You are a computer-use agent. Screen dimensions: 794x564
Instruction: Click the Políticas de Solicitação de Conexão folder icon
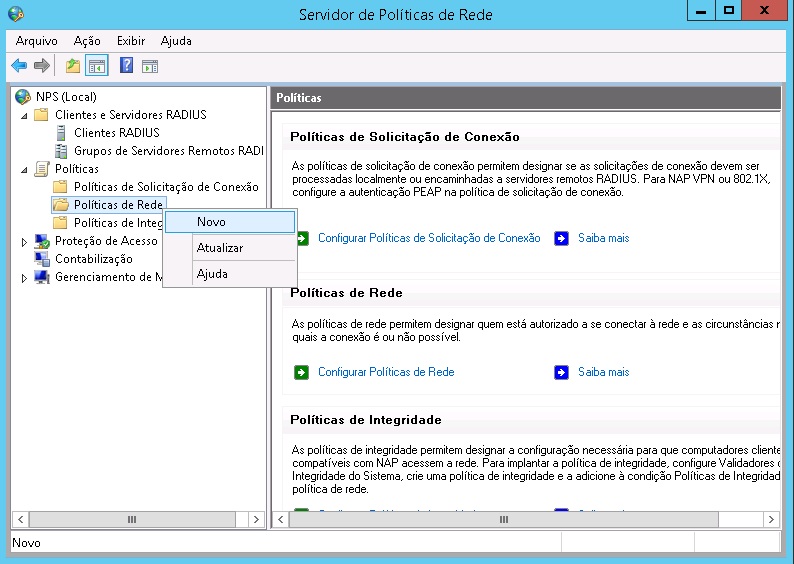coord(60,187)
